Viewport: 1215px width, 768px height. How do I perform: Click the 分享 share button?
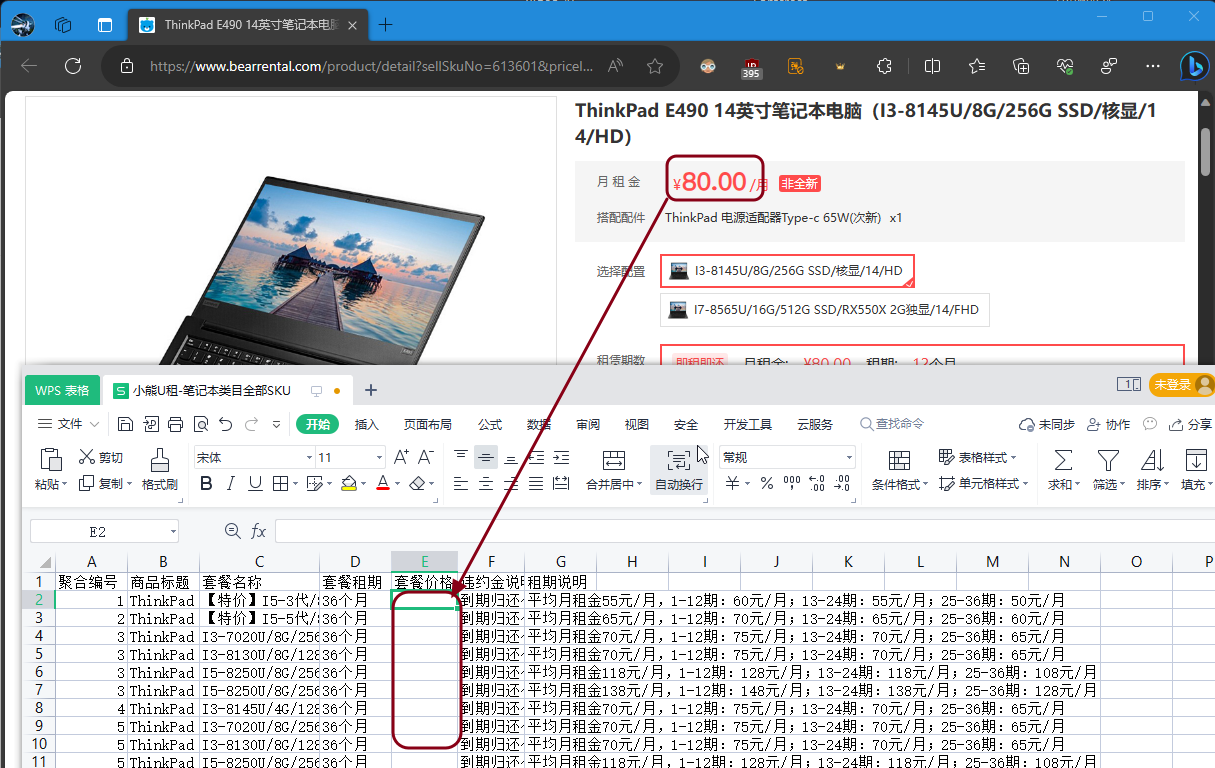[x=1190, y=425]
